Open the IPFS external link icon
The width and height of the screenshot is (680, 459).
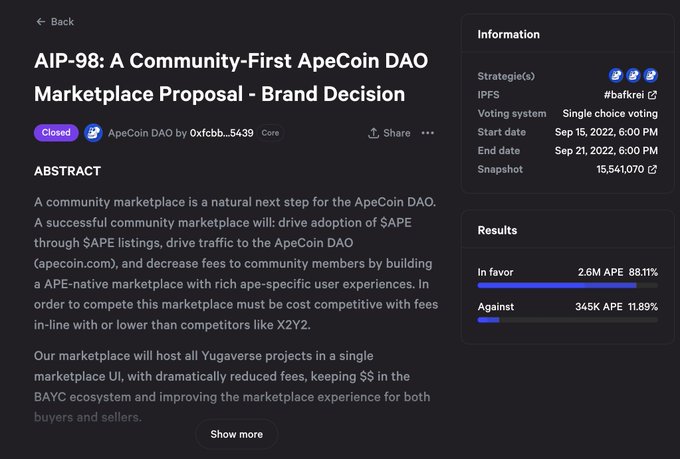tap(652, 95)
